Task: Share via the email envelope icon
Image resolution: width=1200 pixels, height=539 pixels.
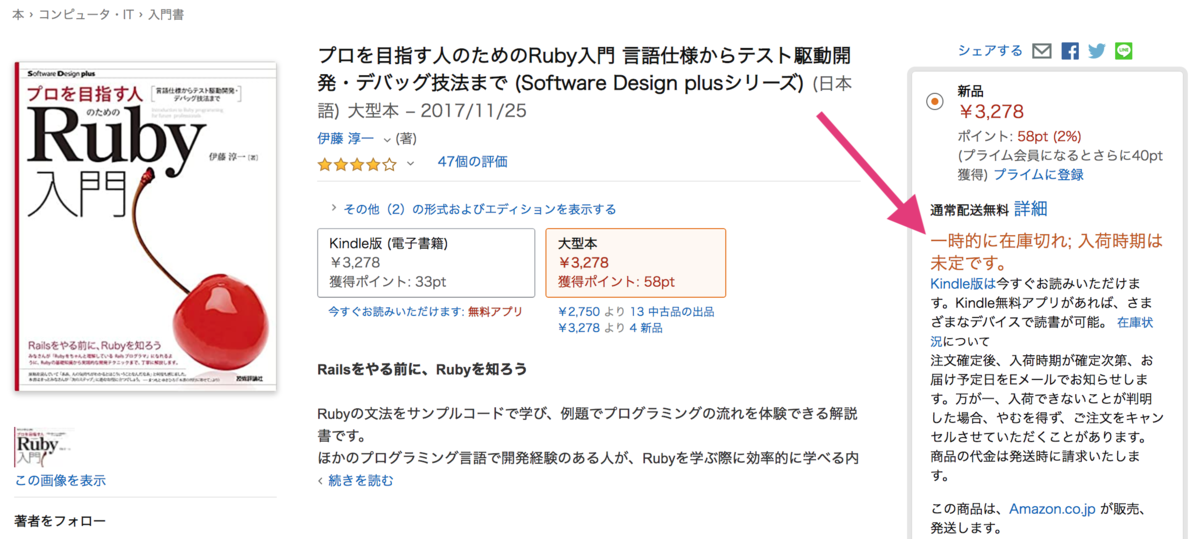Action: tap(1042, 51)
